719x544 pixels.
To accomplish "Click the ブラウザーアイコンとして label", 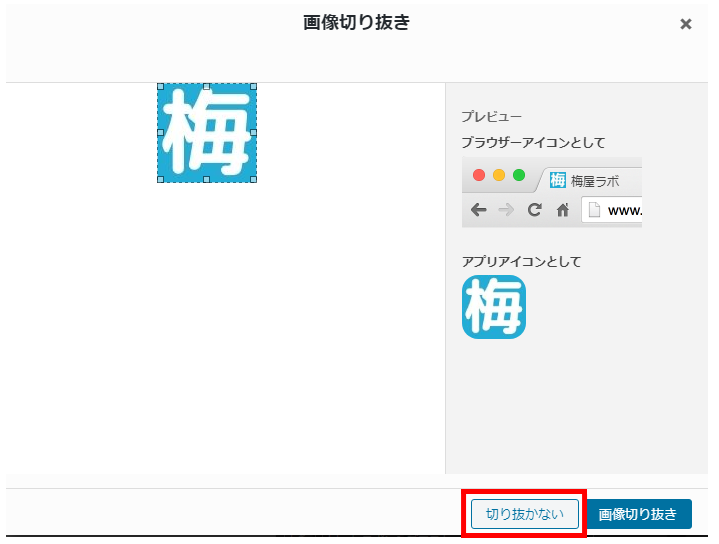I will [x=533, y=143].
